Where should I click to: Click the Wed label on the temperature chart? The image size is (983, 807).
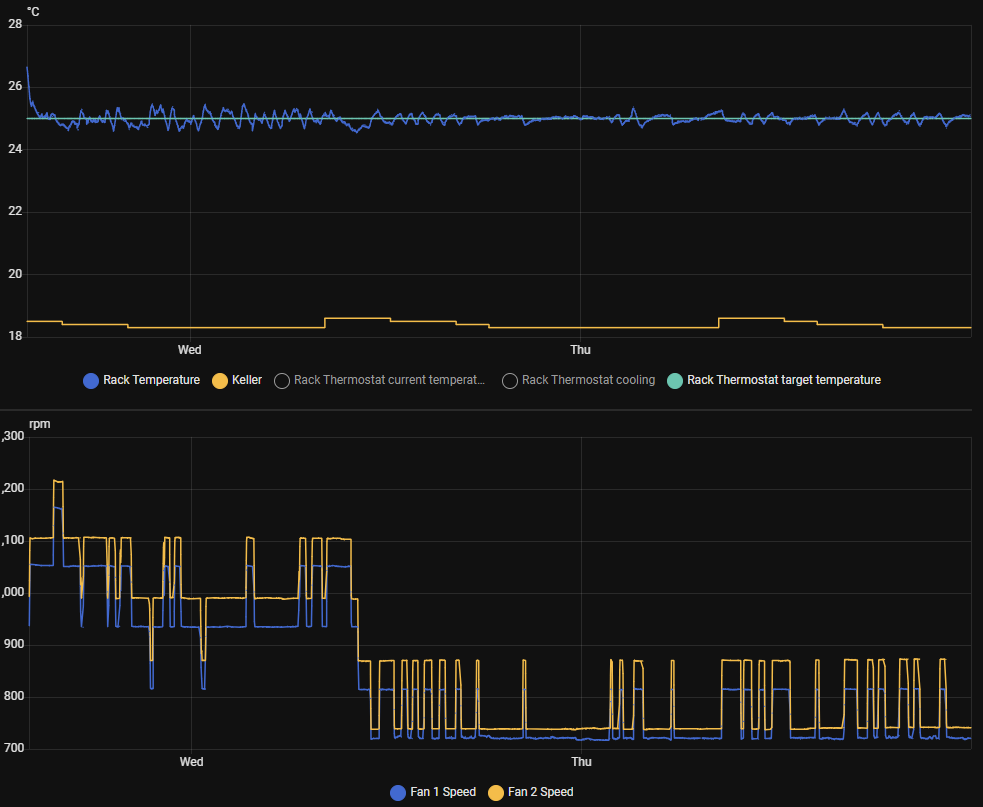click(190, 350)
